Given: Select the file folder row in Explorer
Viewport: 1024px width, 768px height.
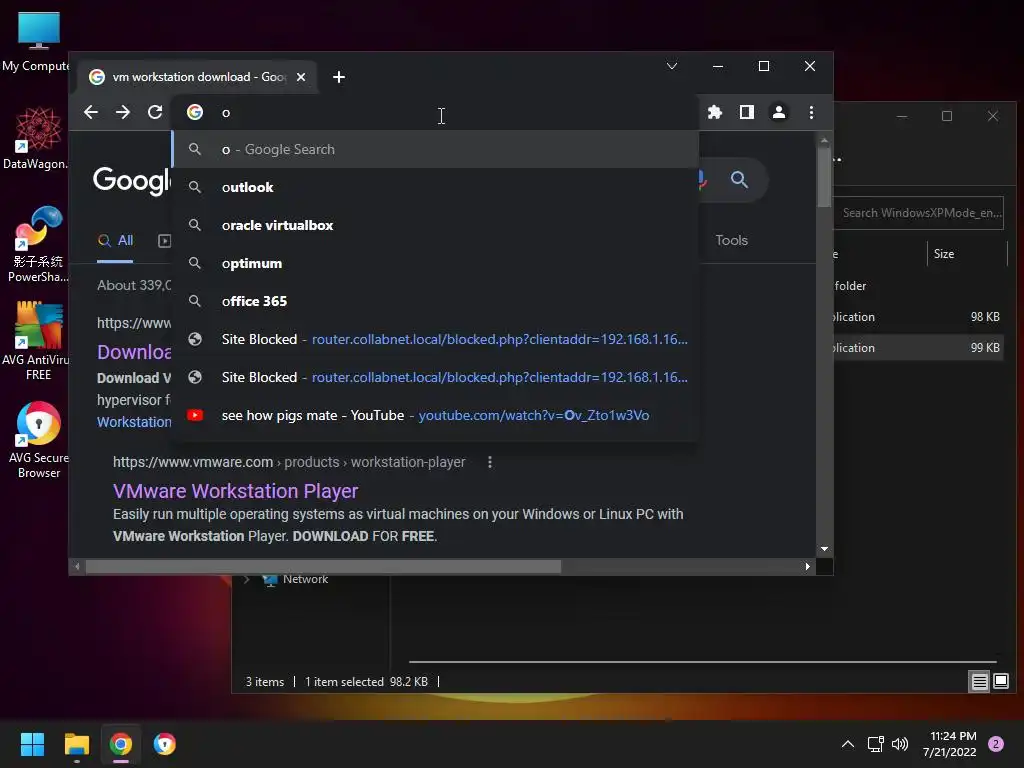Looking at the screenshot, I should pyautogui.click(x=918, y=286).
